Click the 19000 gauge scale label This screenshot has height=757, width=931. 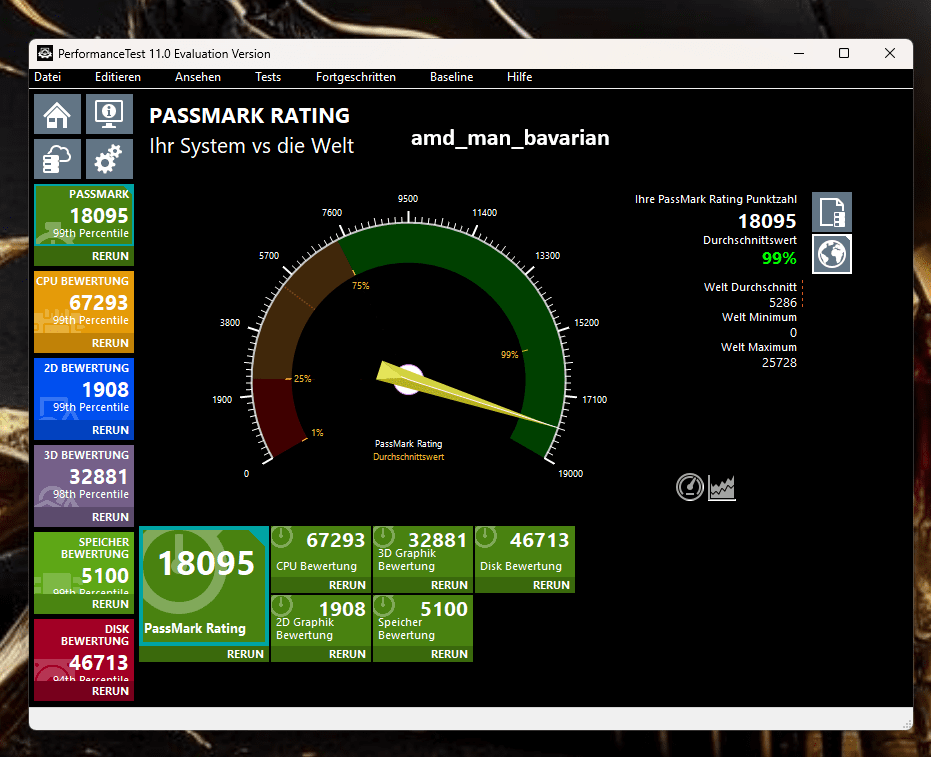pos(570,474)
